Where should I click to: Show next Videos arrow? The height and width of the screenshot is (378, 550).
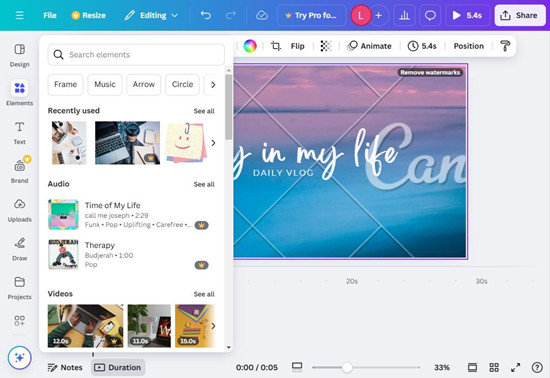213,326
